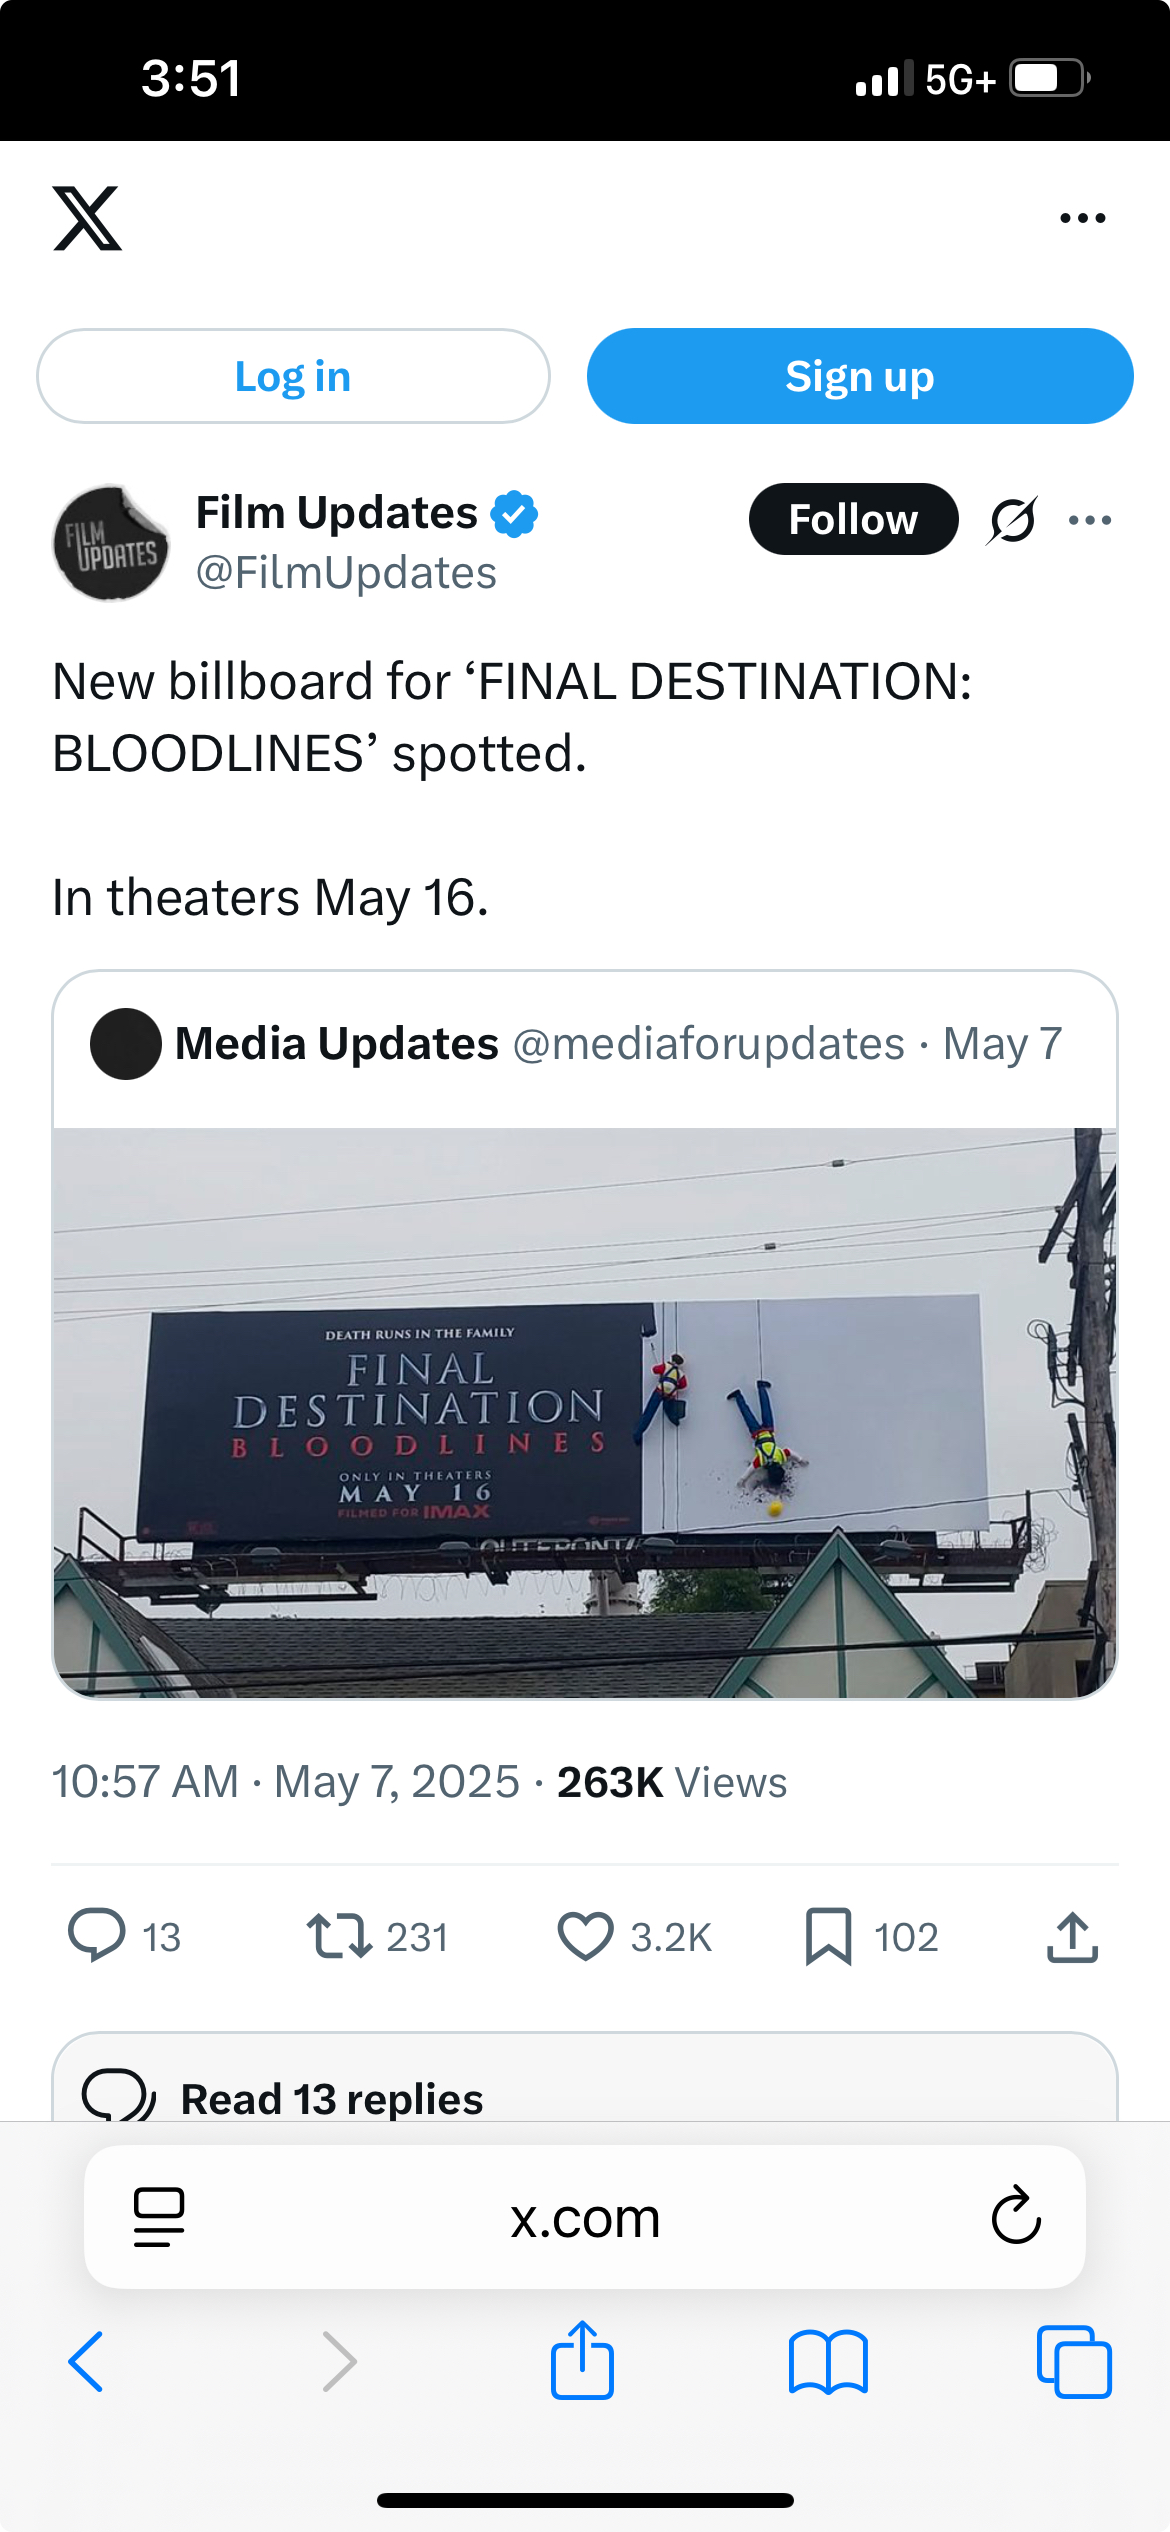The height and width of the screenshot is (2532, 1170).
Task: Bookmark the post
Action: pyautogui.click(x=828, y=1936)
